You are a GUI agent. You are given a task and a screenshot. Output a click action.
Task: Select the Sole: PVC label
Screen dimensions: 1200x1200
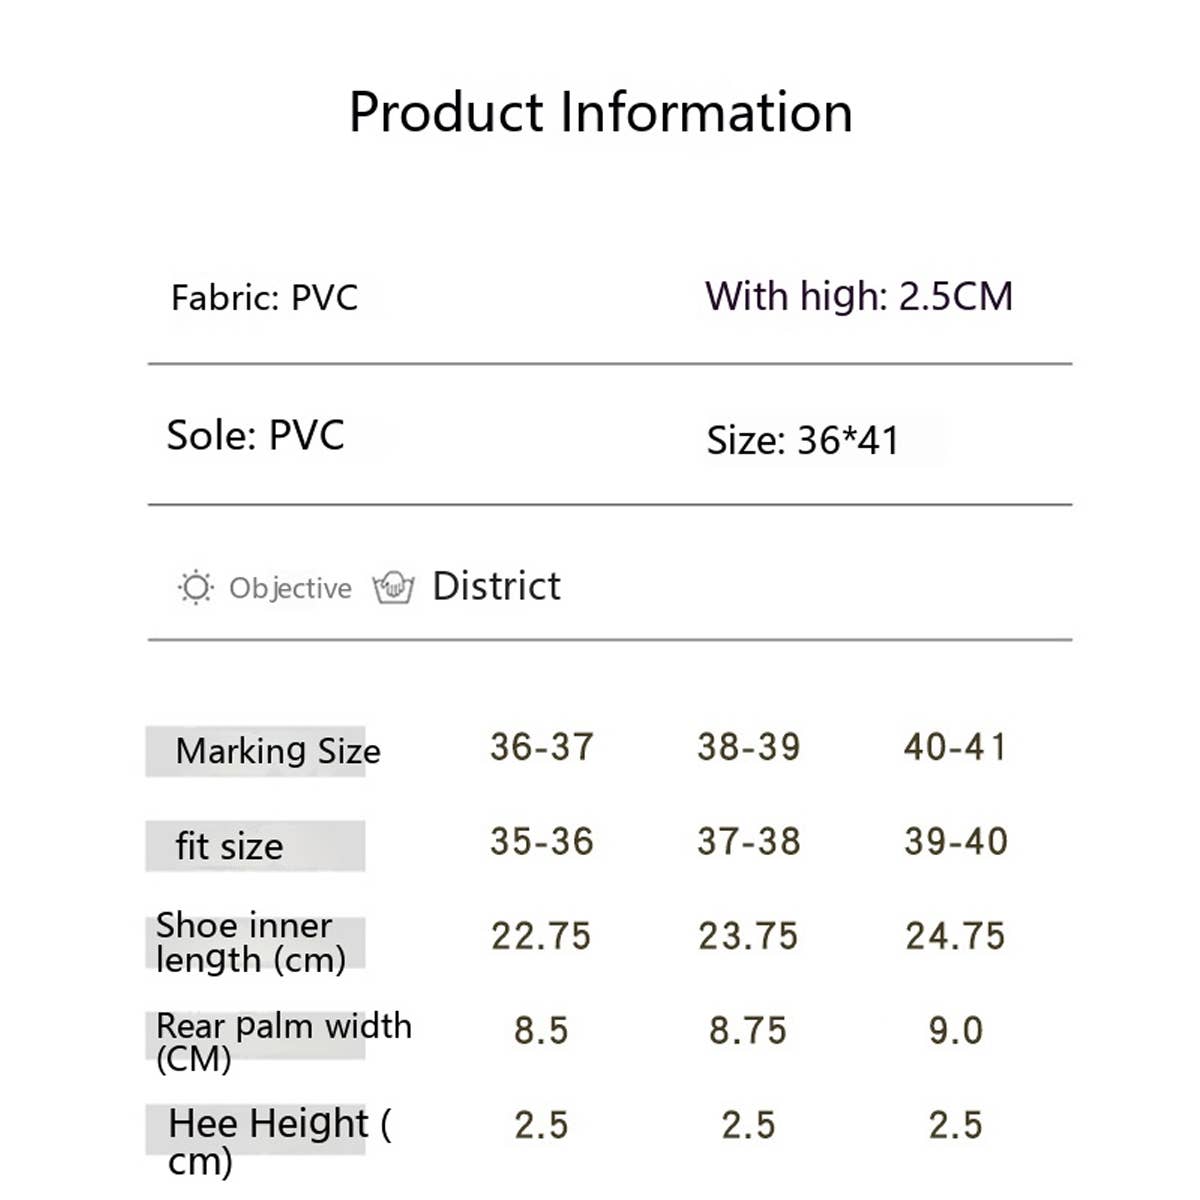[x=255, y=436]
